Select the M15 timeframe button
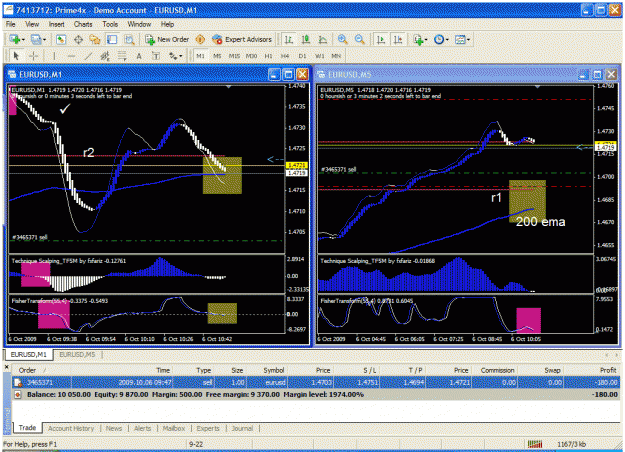The width and height of the screenshot is (625, 452). coord(234,56)
